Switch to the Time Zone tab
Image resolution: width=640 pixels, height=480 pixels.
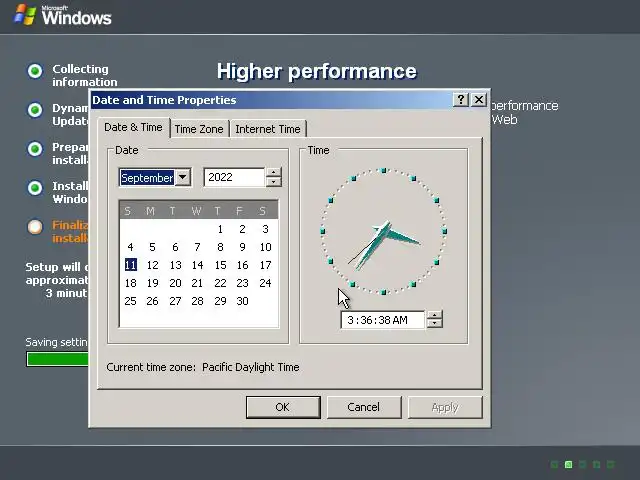tap(199, 129)
